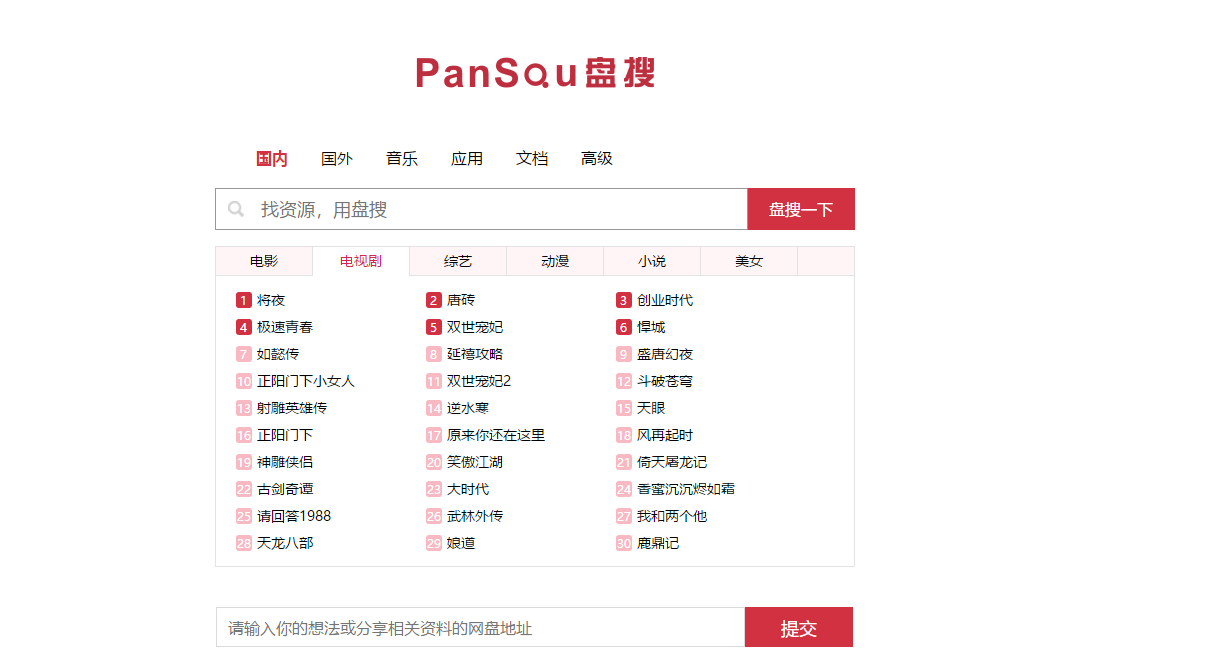Screen dimensions: 1229x666
Task: Click the 悍城 link
Action: click(651, 327)
